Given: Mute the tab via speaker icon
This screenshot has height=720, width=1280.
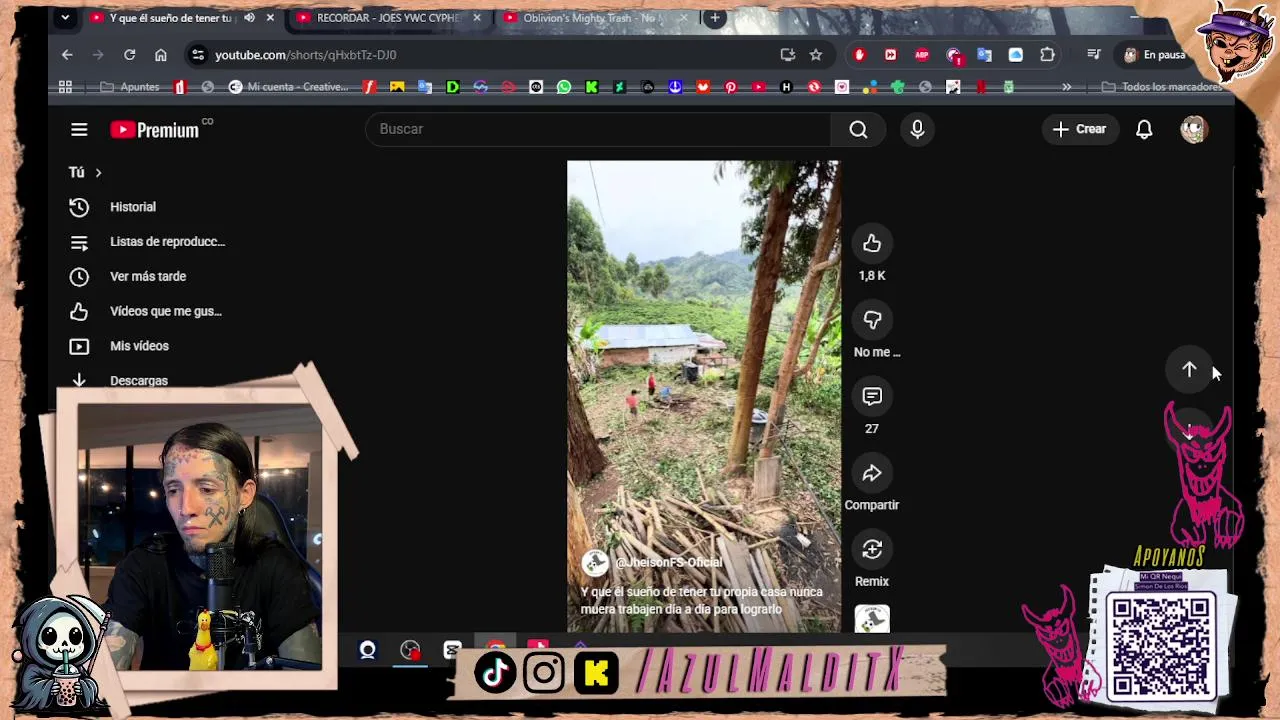Looking at the screenshot, I should (249, 18).
